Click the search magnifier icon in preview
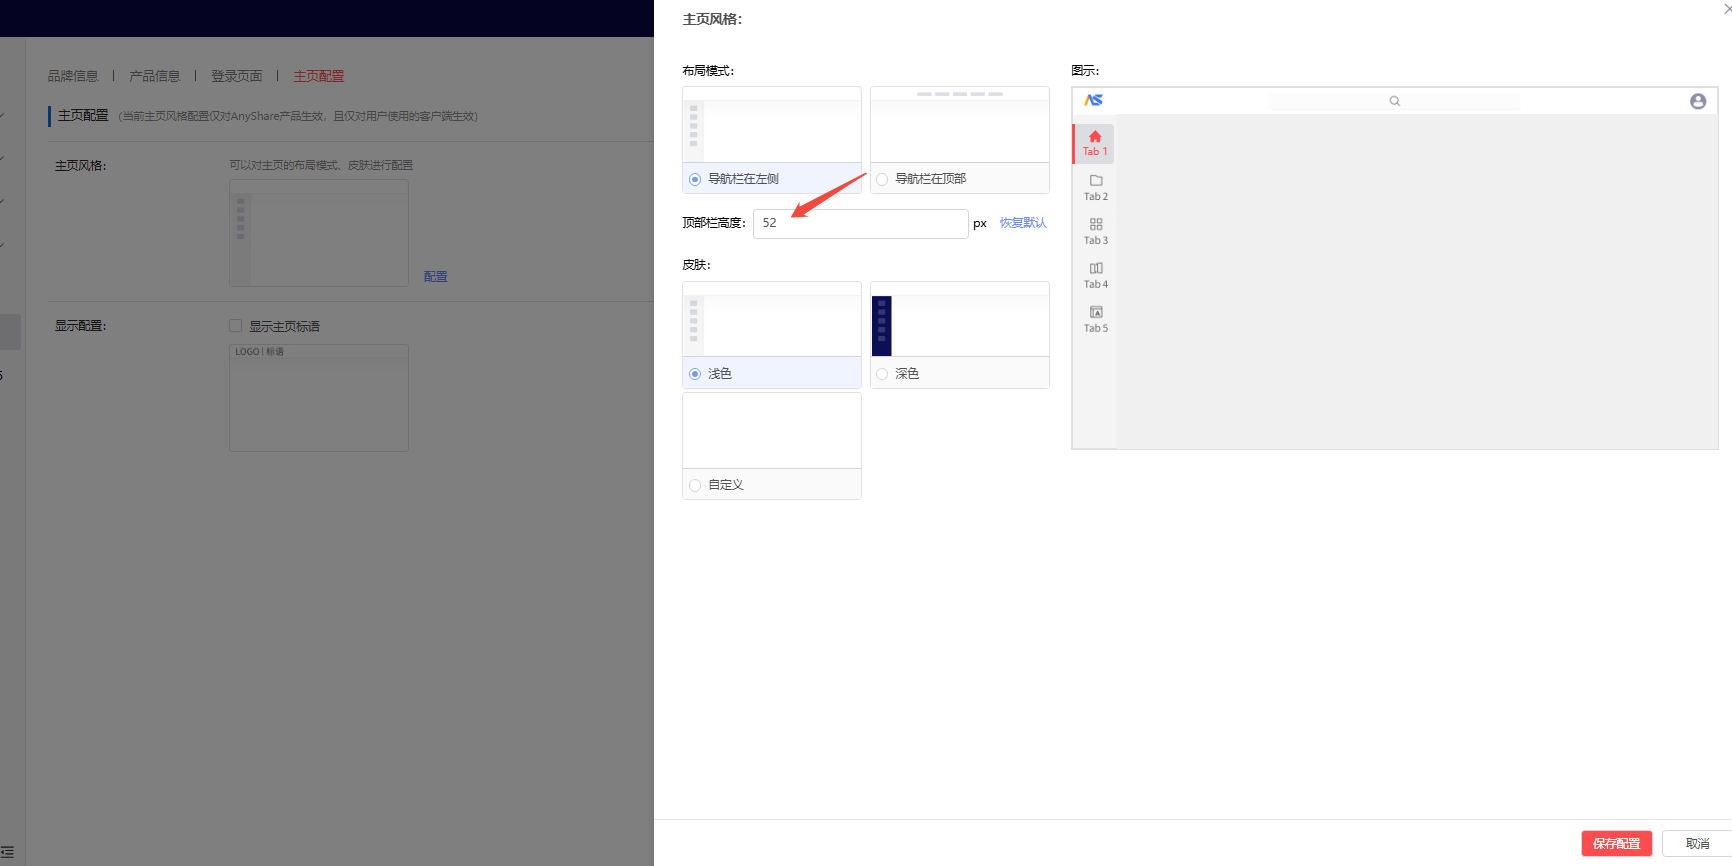Viewport: 1732px width, 866px height. click(1394, 101)
